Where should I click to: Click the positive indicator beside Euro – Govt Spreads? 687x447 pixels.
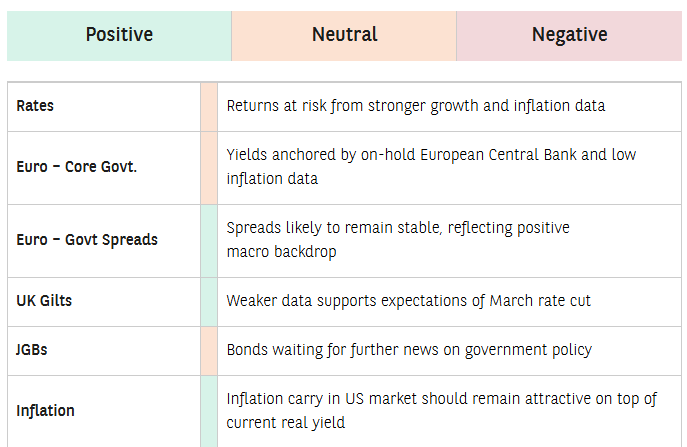209,241
